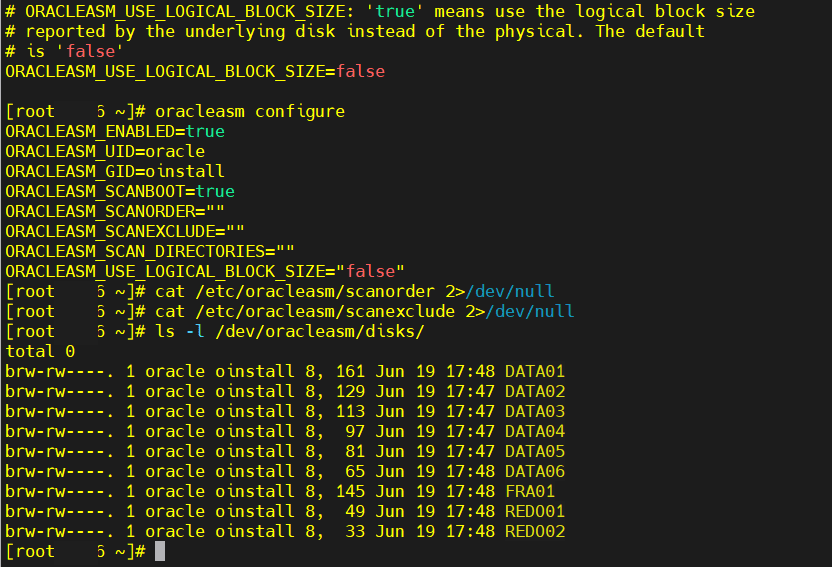This screenshot has width=832, height=567.
Task: Click minor number 129 in DATA02 row
Action: click(350, 391)
